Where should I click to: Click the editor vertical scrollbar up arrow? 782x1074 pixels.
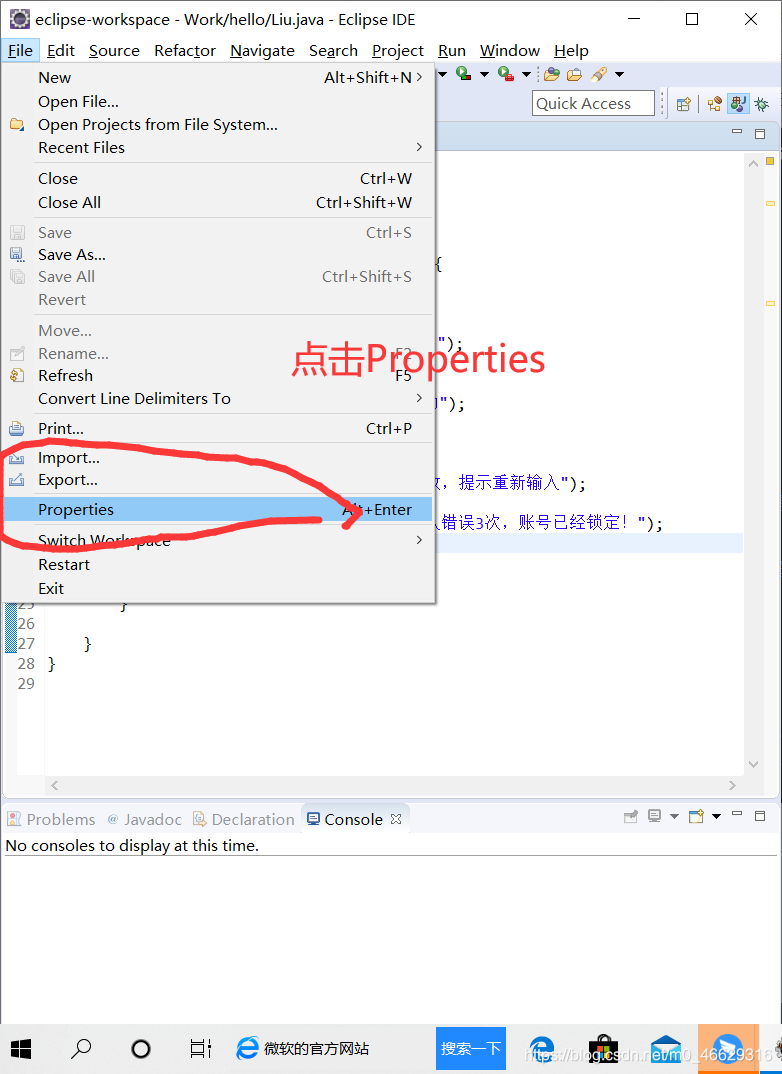coord(753,164)
